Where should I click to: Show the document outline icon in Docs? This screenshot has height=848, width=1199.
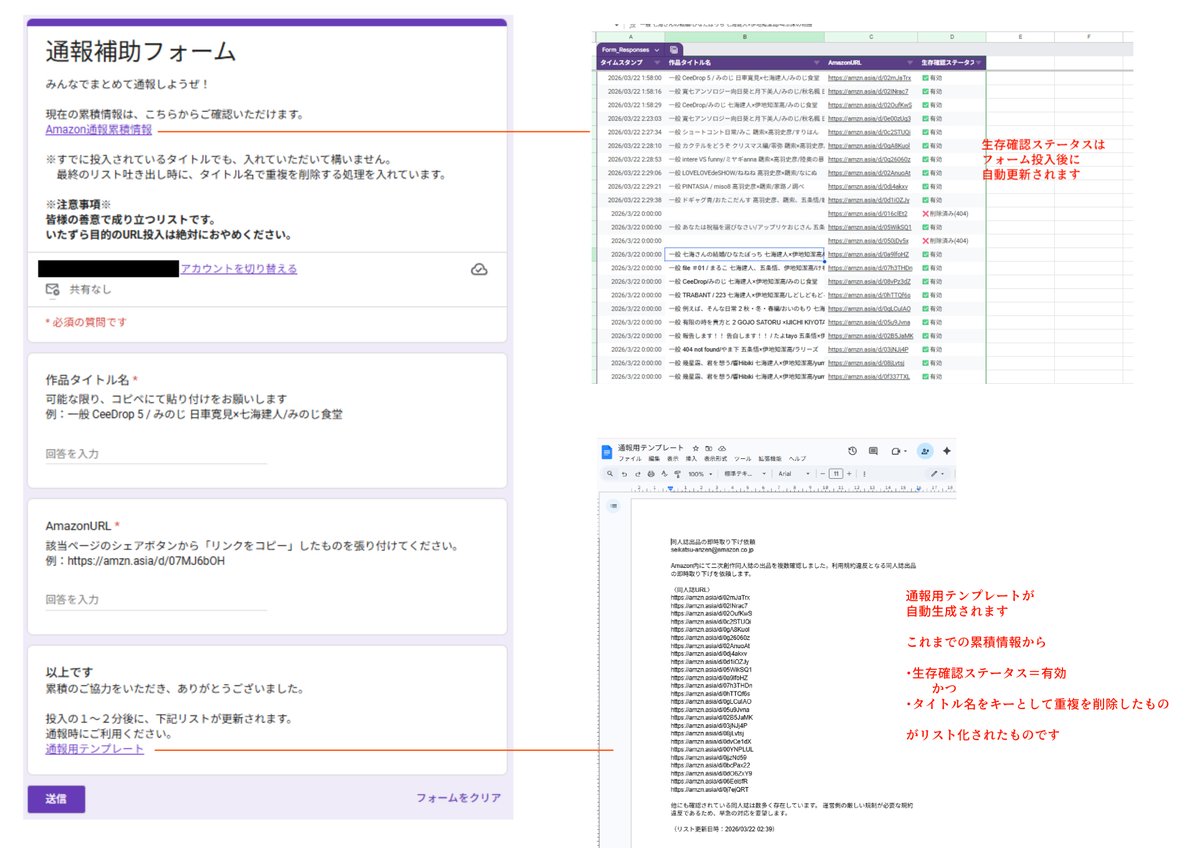point(613,505)
